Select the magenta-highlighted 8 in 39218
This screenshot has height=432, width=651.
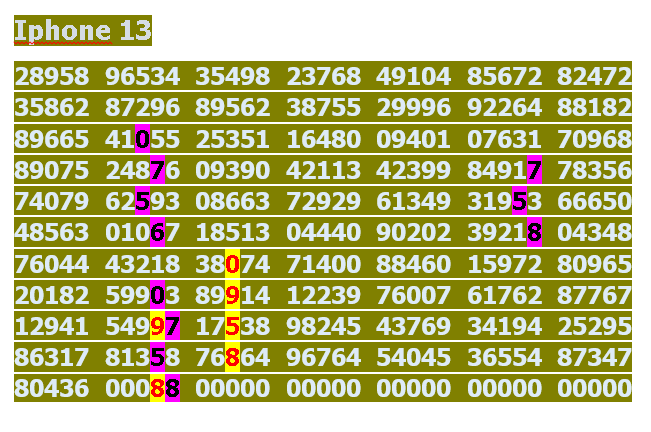pos(534,233)
